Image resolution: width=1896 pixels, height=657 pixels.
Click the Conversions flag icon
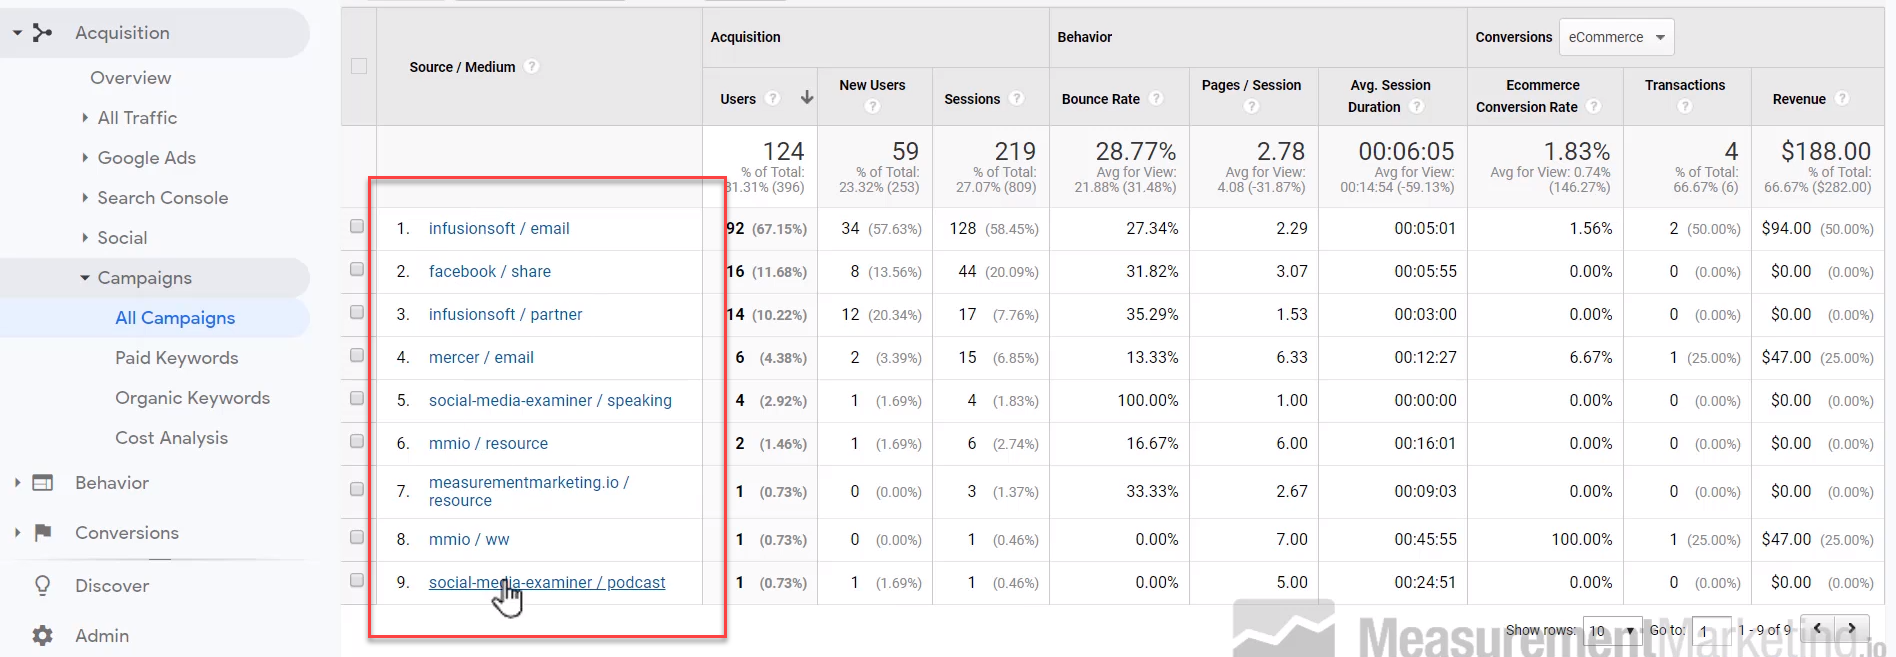pos(43,533)
